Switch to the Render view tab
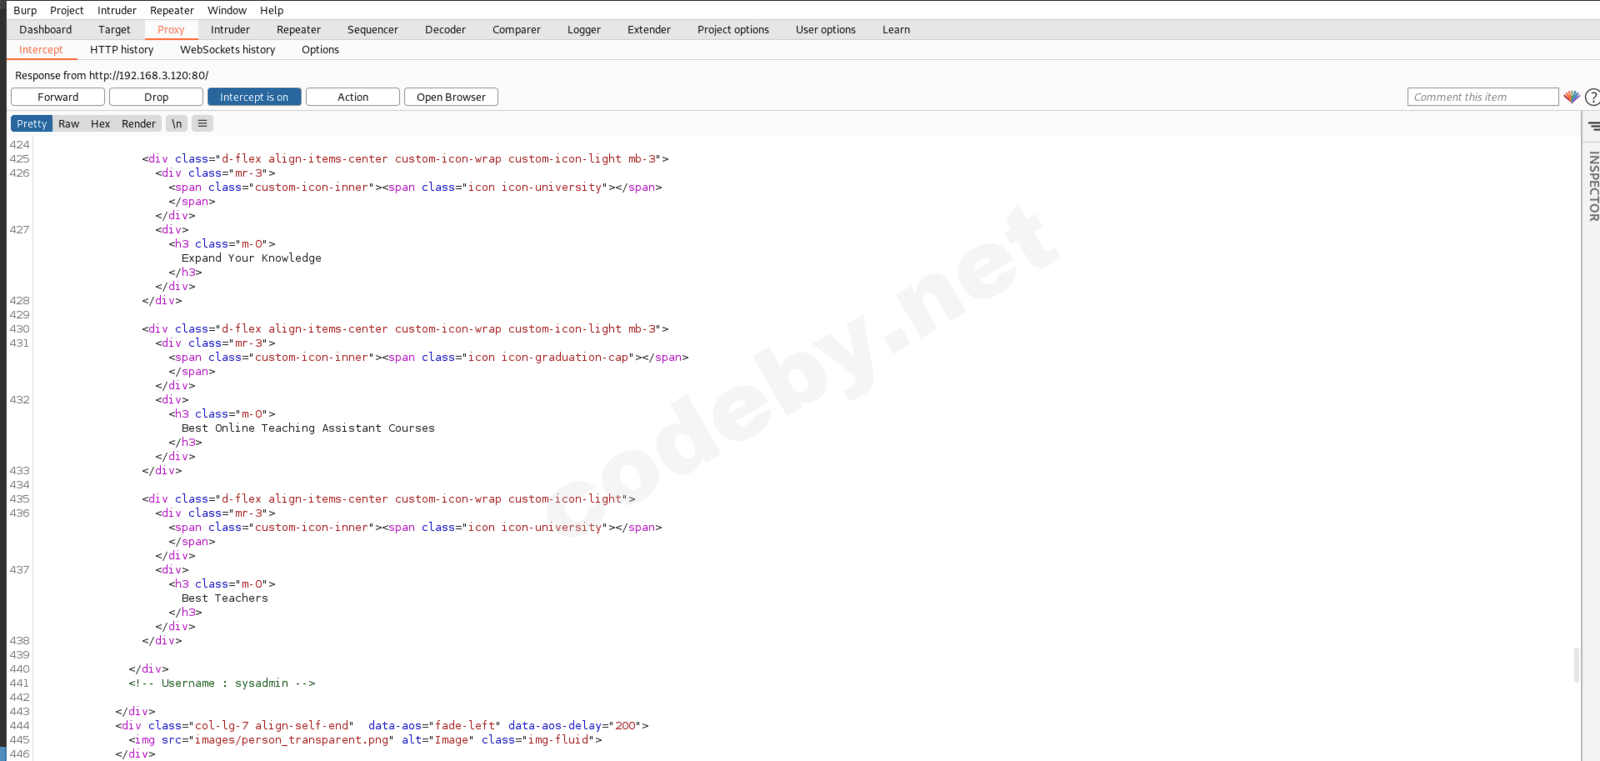This screenshot has width=1600, height=761. tap(139, 124)
